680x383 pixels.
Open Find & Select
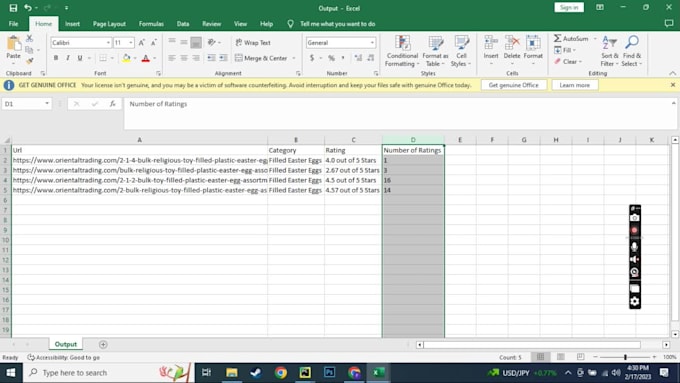[631, 51]
